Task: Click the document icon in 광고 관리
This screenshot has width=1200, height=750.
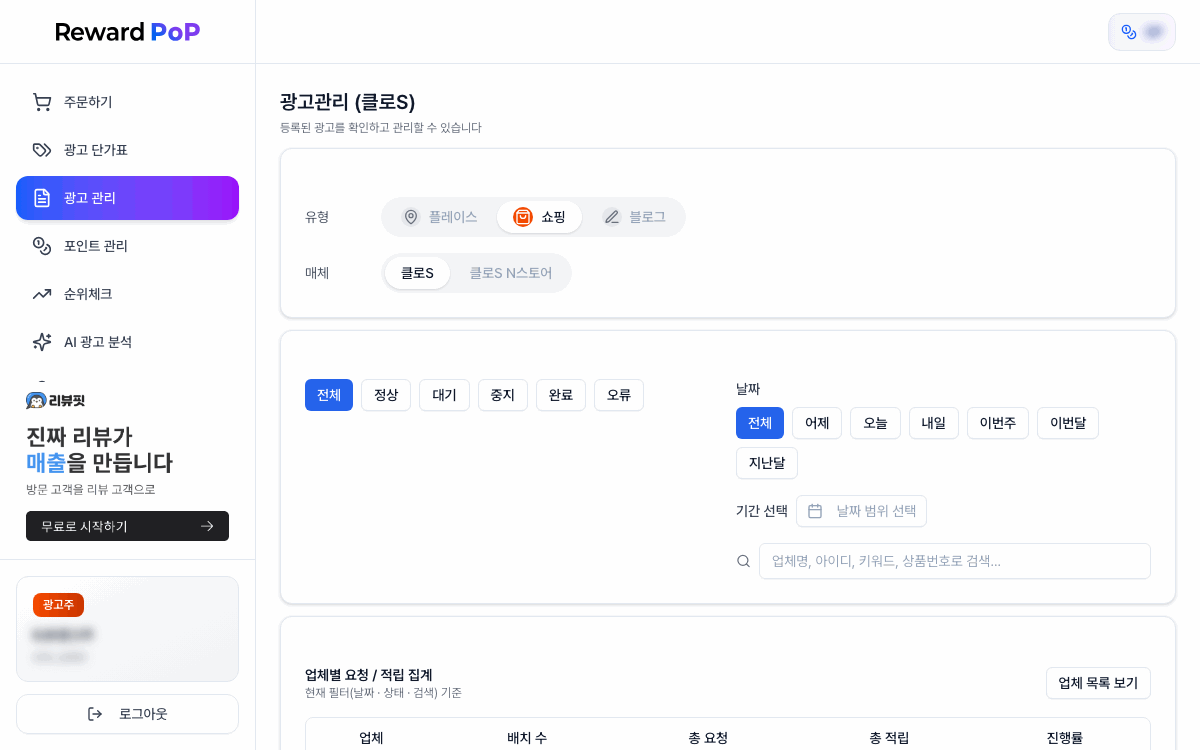Action: [x=42, y=198]
